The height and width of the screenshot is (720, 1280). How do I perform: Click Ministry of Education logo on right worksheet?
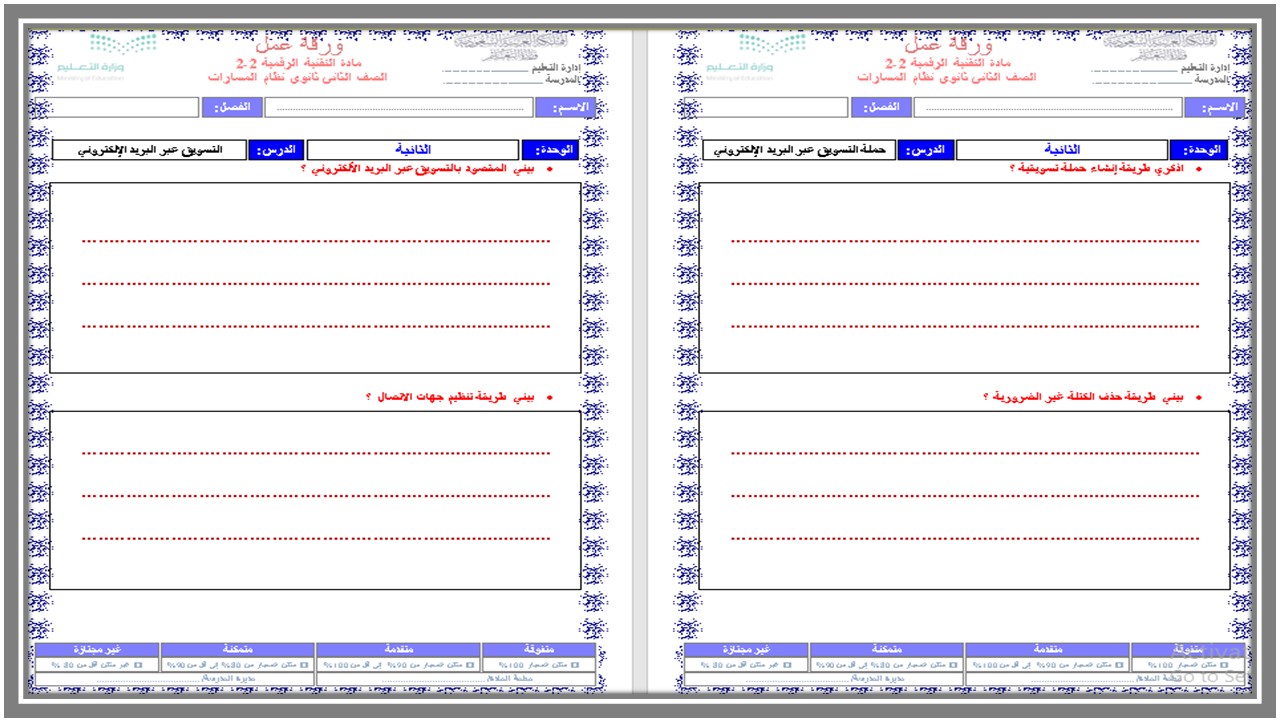coord(757,55)
